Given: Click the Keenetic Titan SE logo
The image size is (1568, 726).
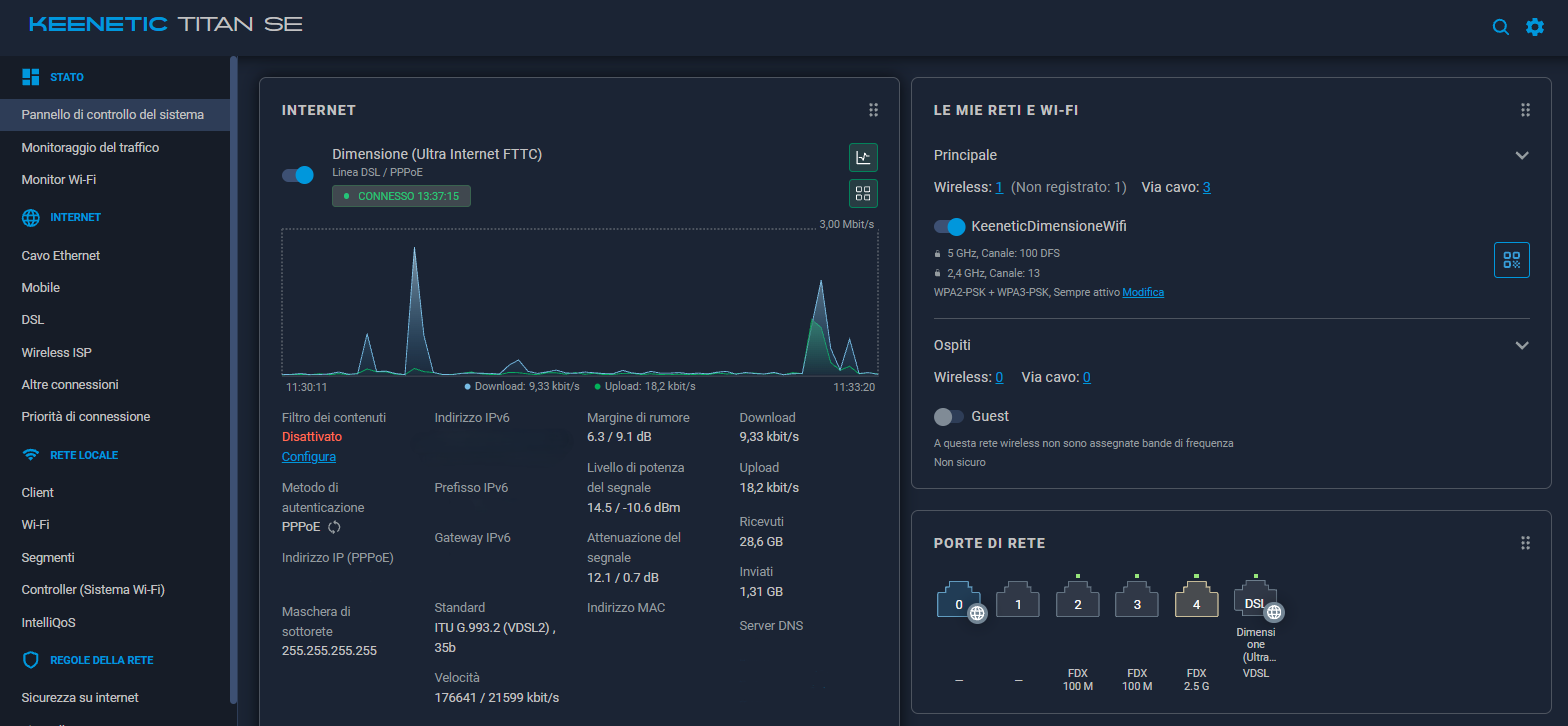Looking at the screenshot, I should point(166,24).
